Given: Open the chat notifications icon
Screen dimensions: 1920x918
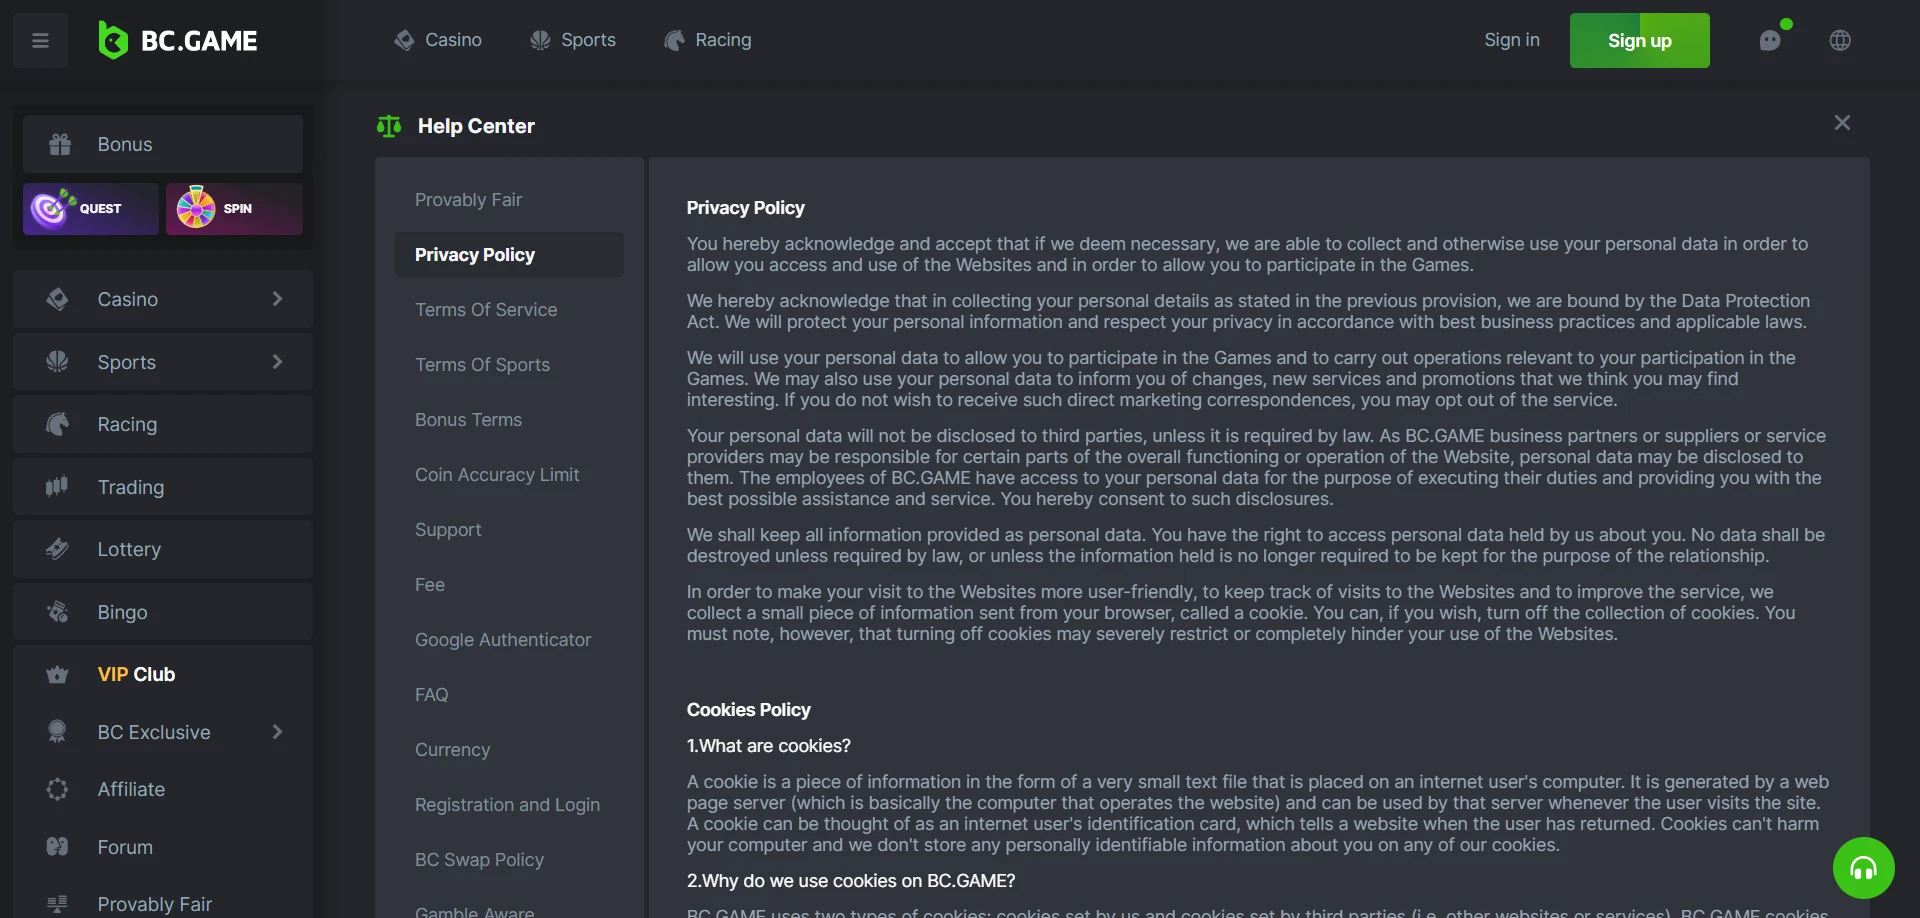Looking at the screenshot, I should pos(1771,40).
